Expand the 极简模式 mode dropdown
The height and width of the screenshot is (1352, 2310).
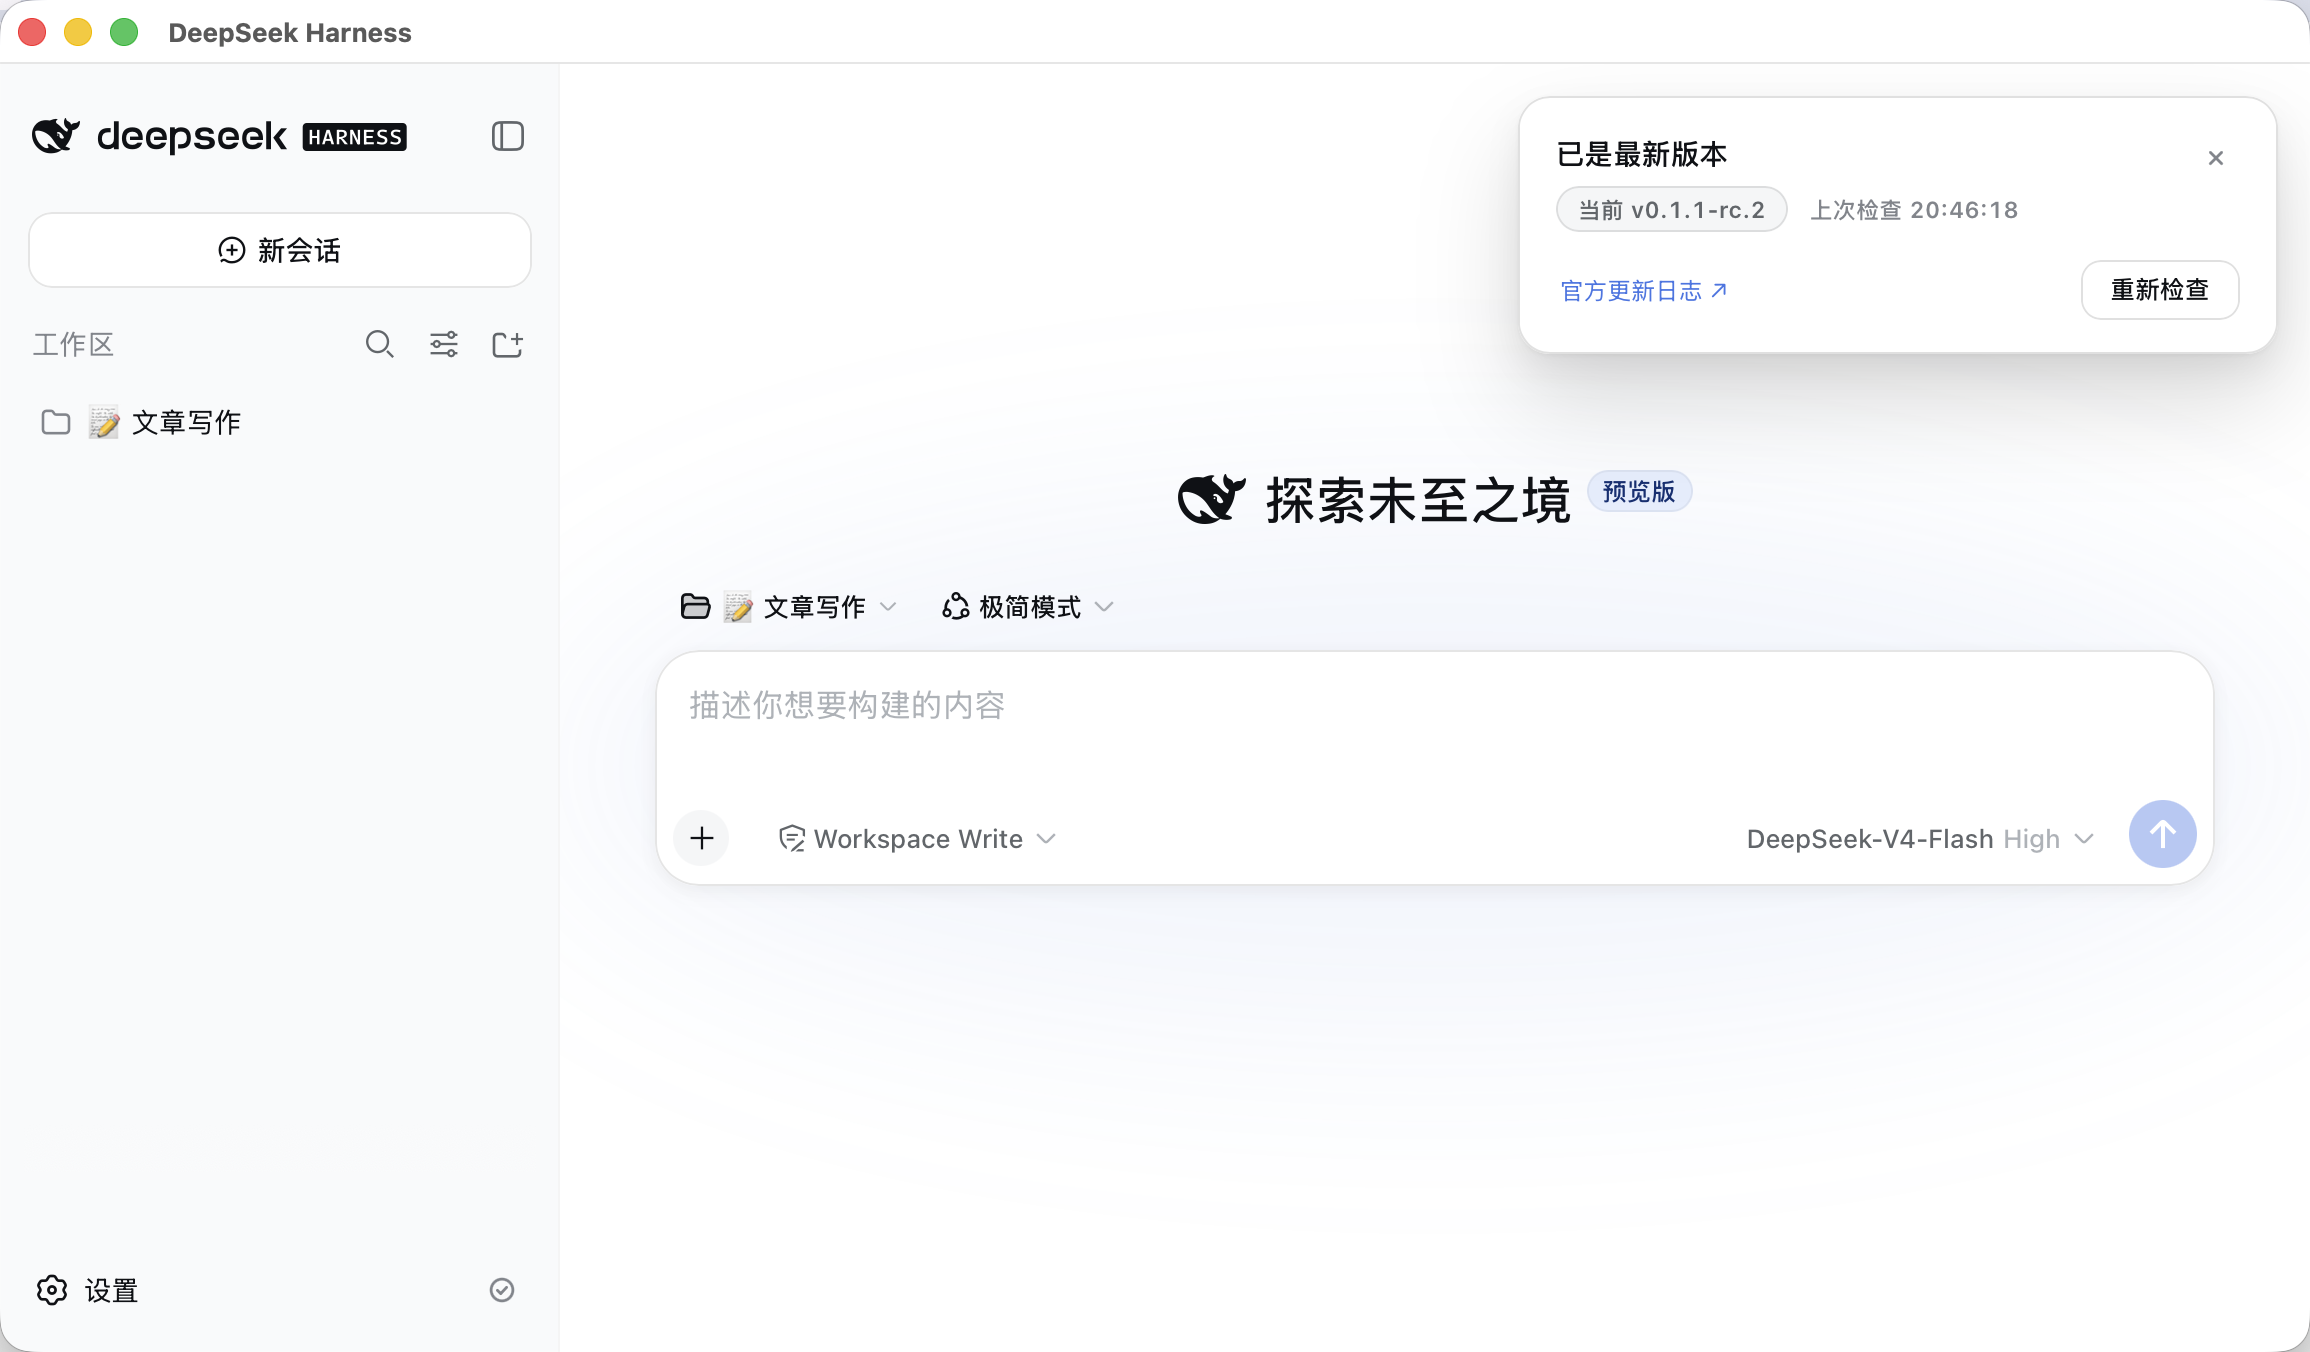point(1028,607)
